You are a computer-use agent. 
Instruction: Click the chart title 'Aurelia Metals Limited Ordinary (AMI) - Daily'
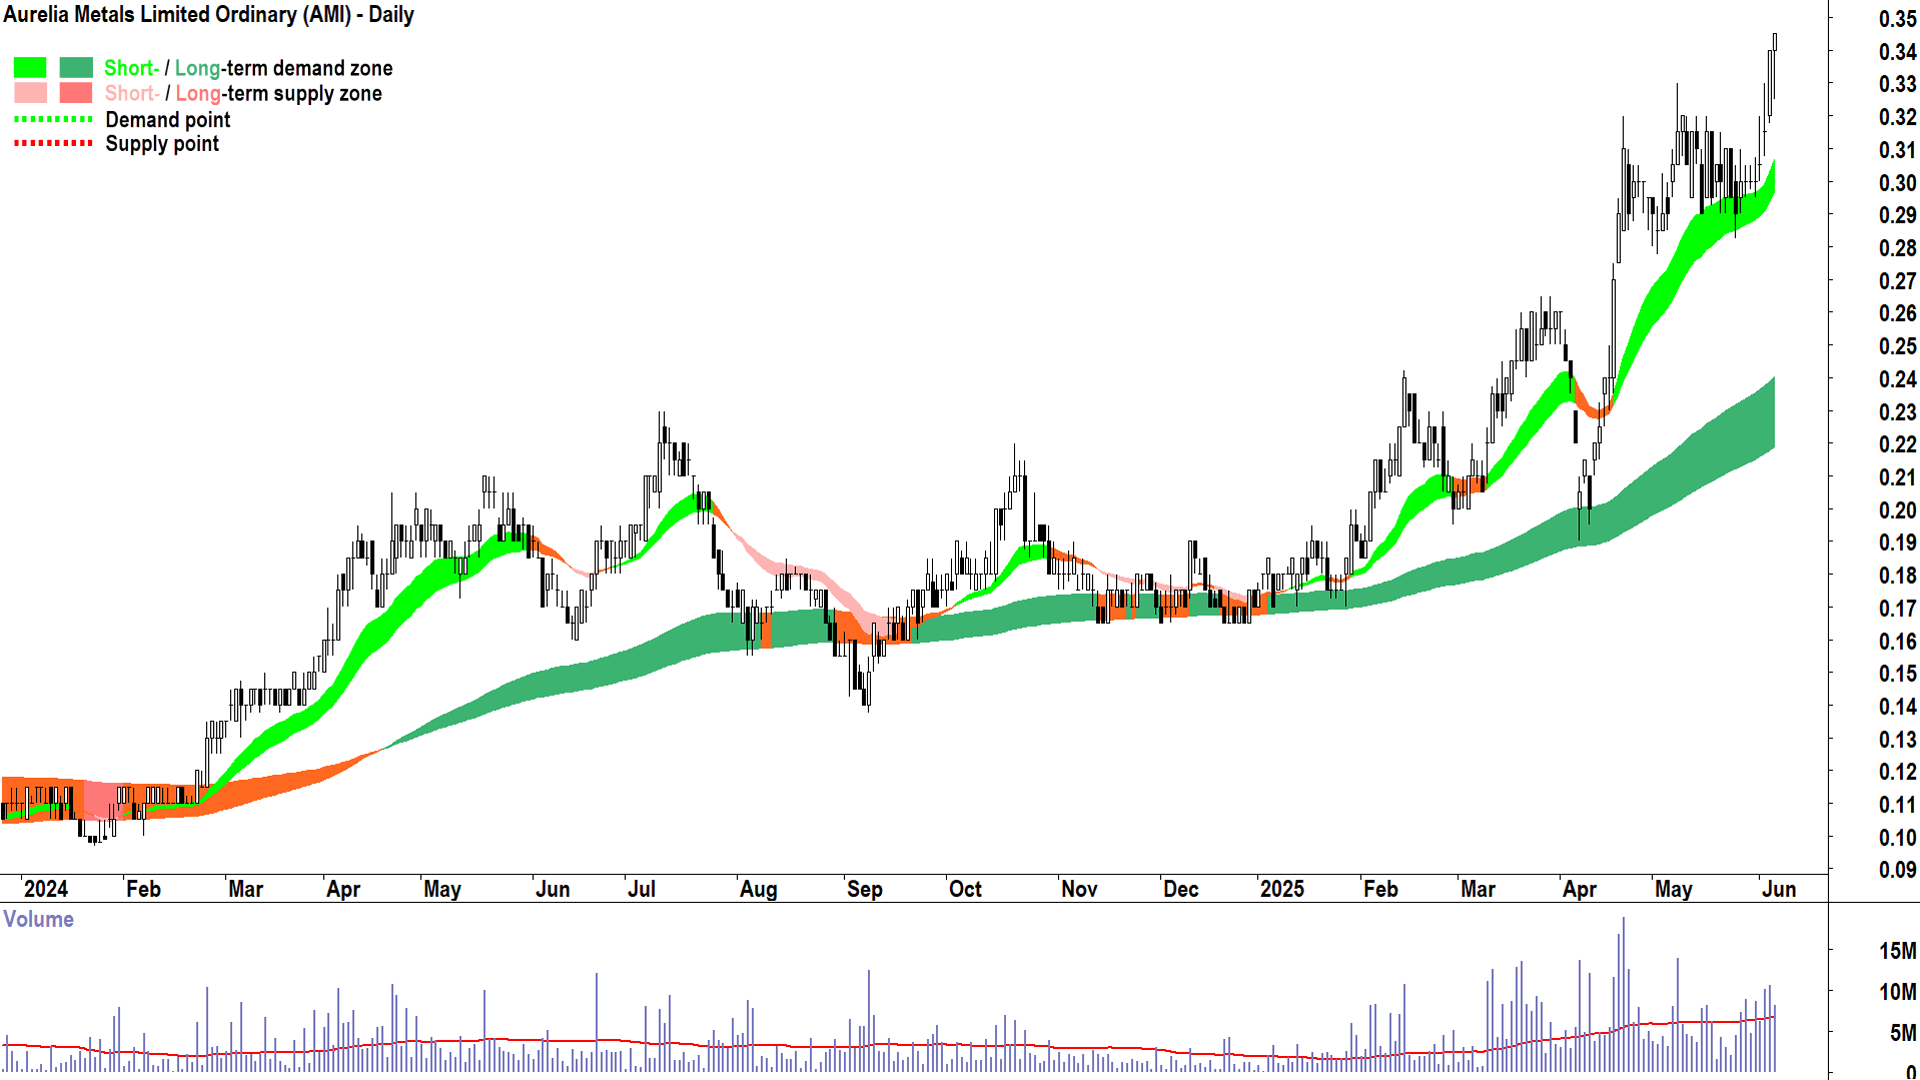[209, 15]
